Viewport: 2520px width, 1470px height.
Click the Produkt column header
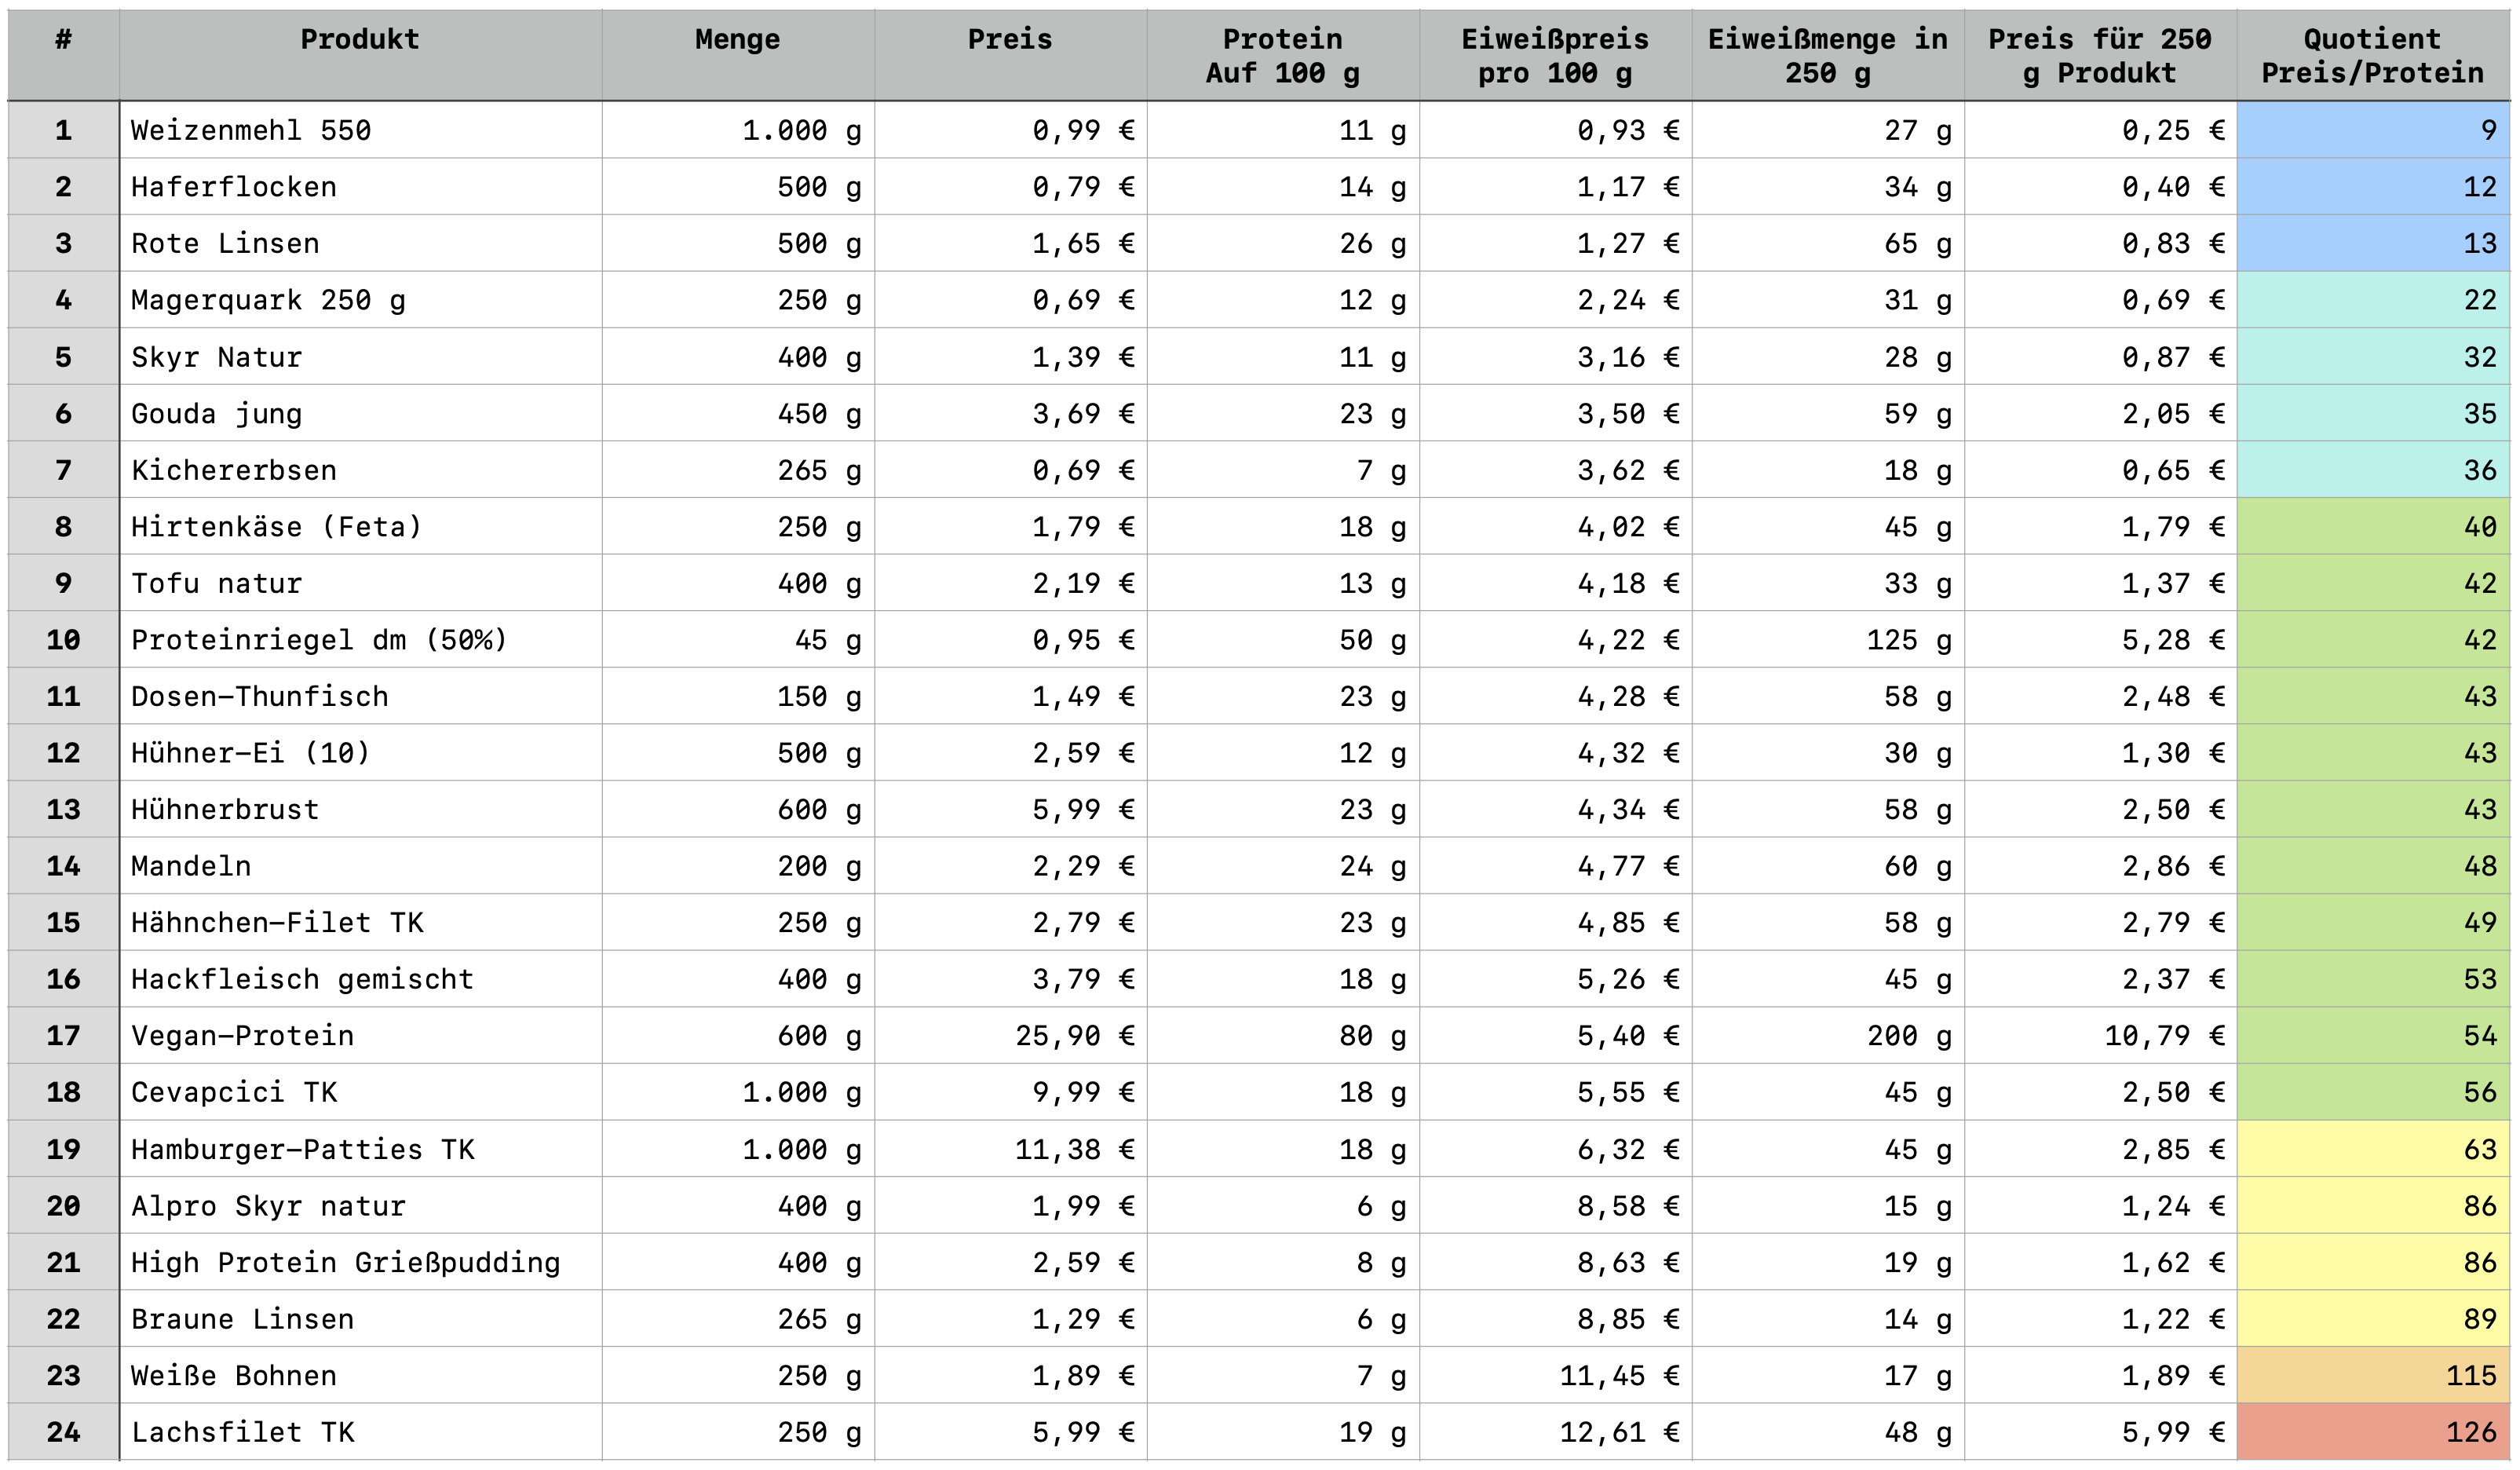360,55
